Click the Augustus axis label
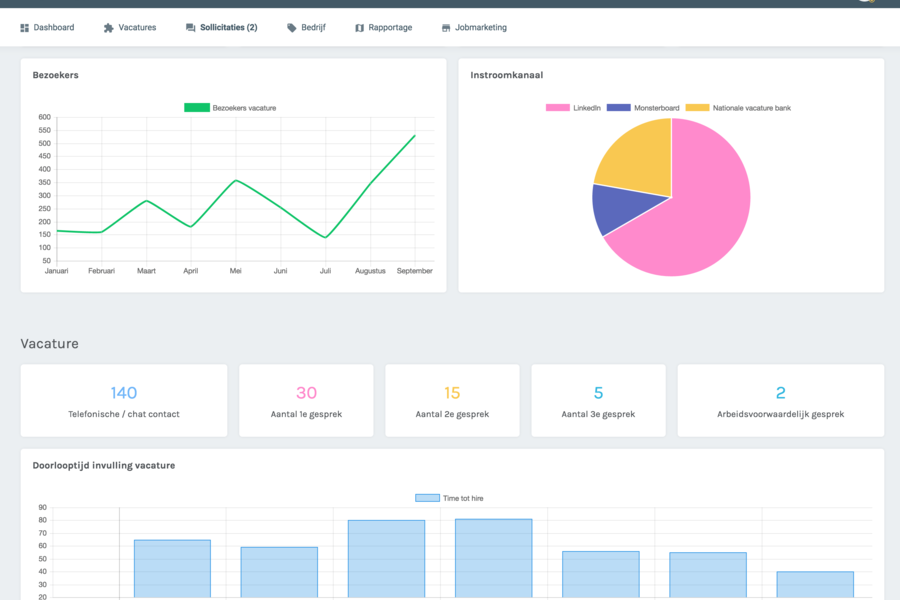900x600 pixels. (x=370, y=271)
